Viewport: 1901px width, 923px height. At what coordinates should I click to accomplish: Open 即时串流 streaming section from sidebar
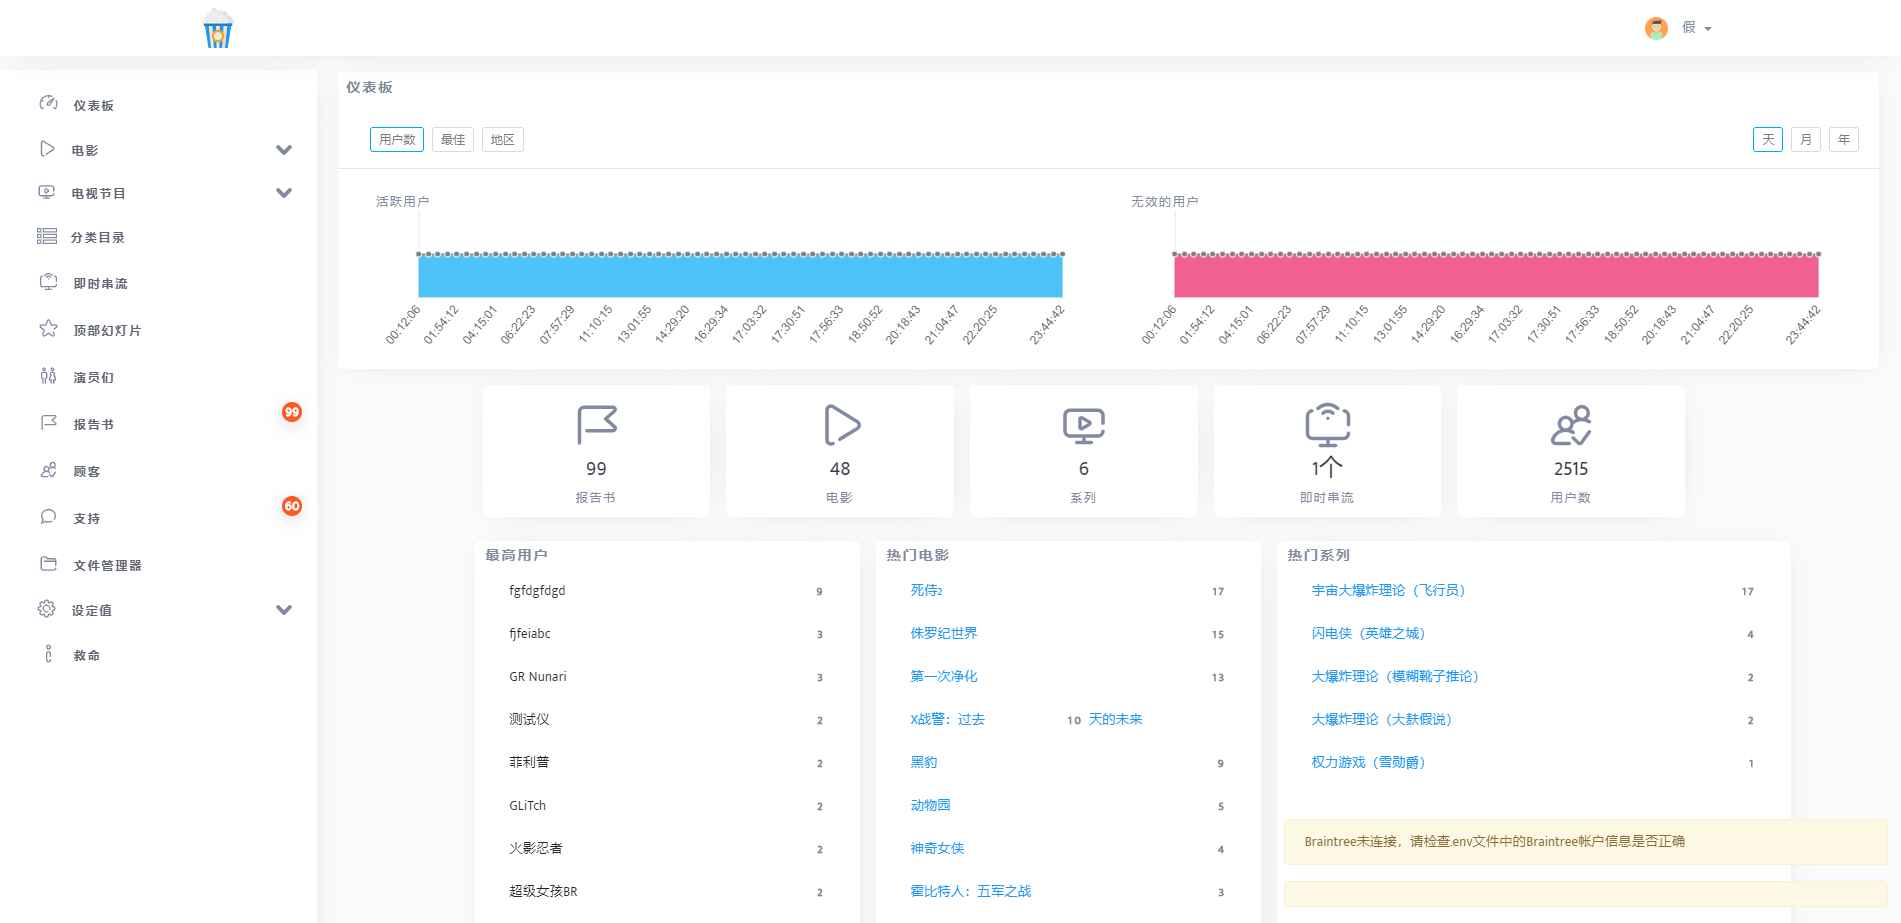(48, 283)
